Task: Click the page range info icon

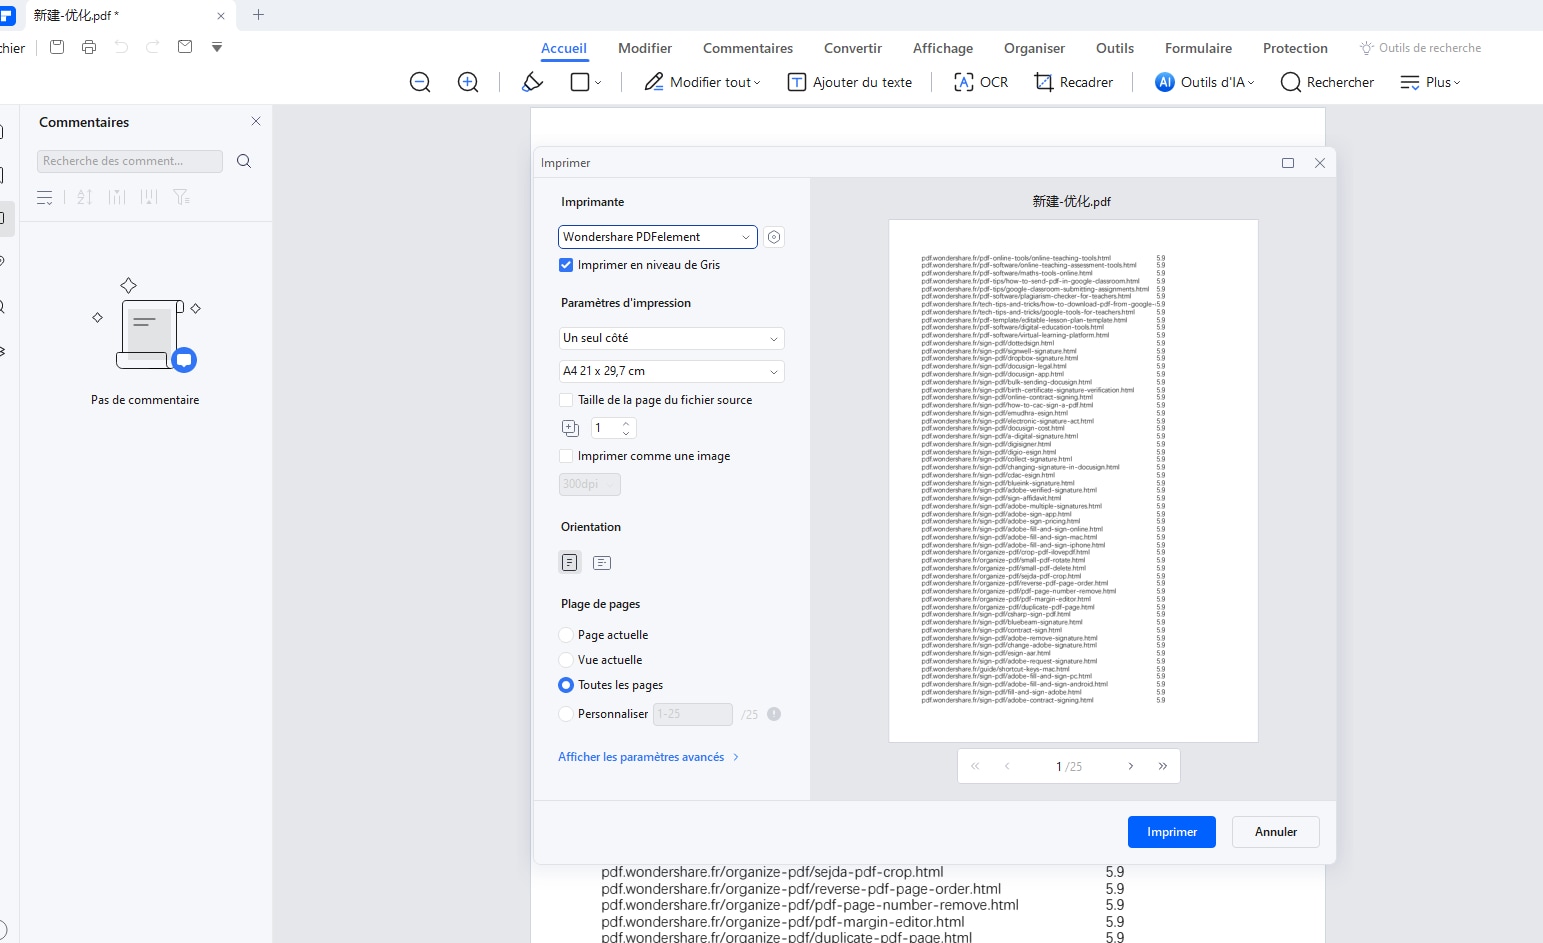Action: [774, 714]
